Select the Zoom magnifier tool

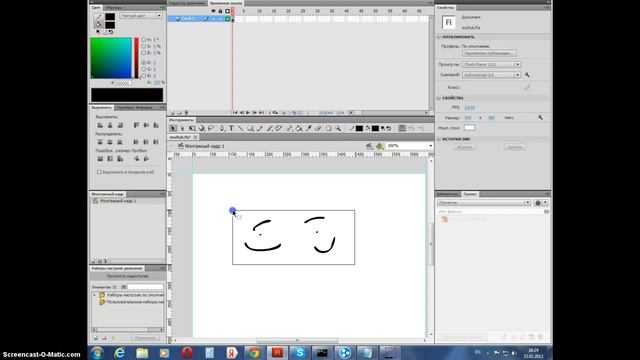click(338, 128)
